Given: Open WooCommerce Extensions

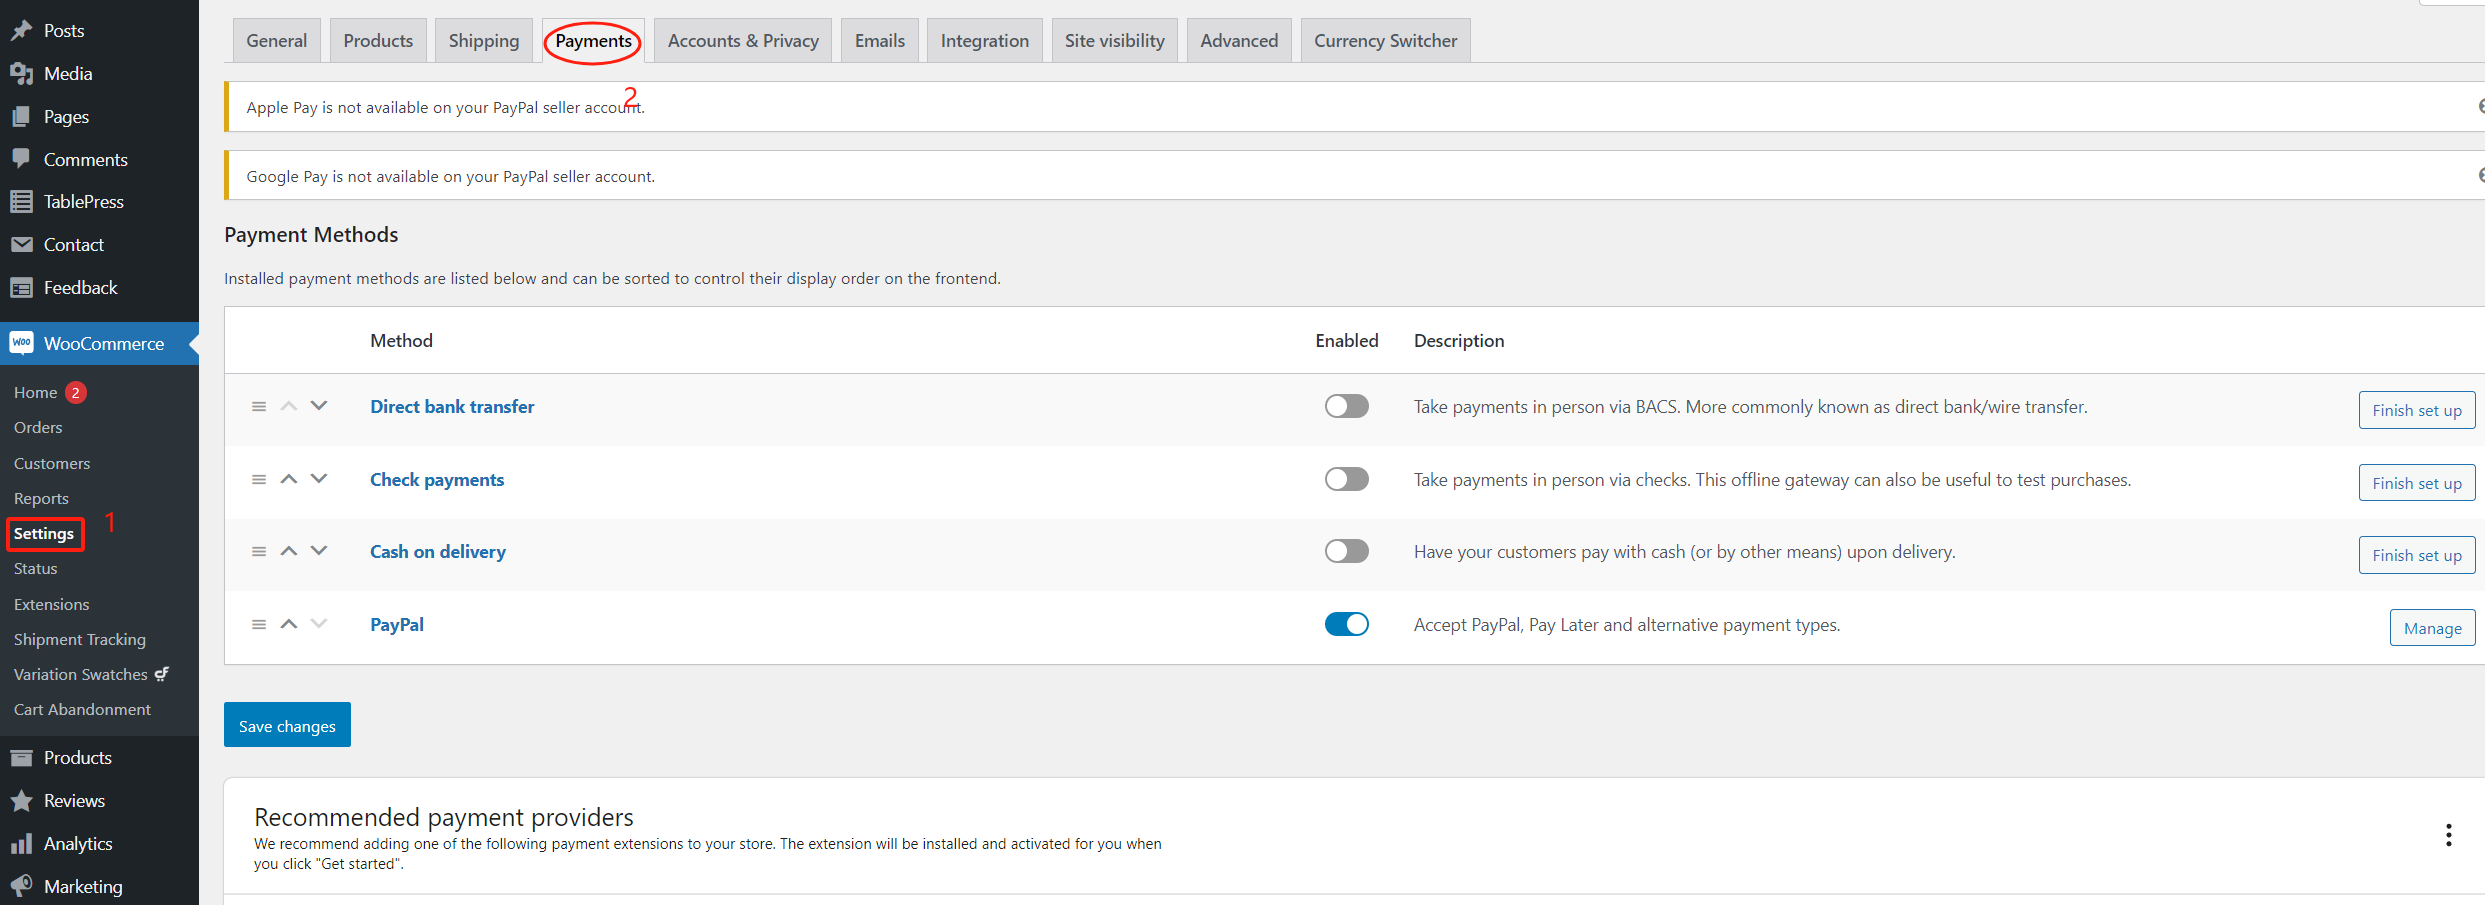Looking at the screenshot, I should [x=52, y=605].
